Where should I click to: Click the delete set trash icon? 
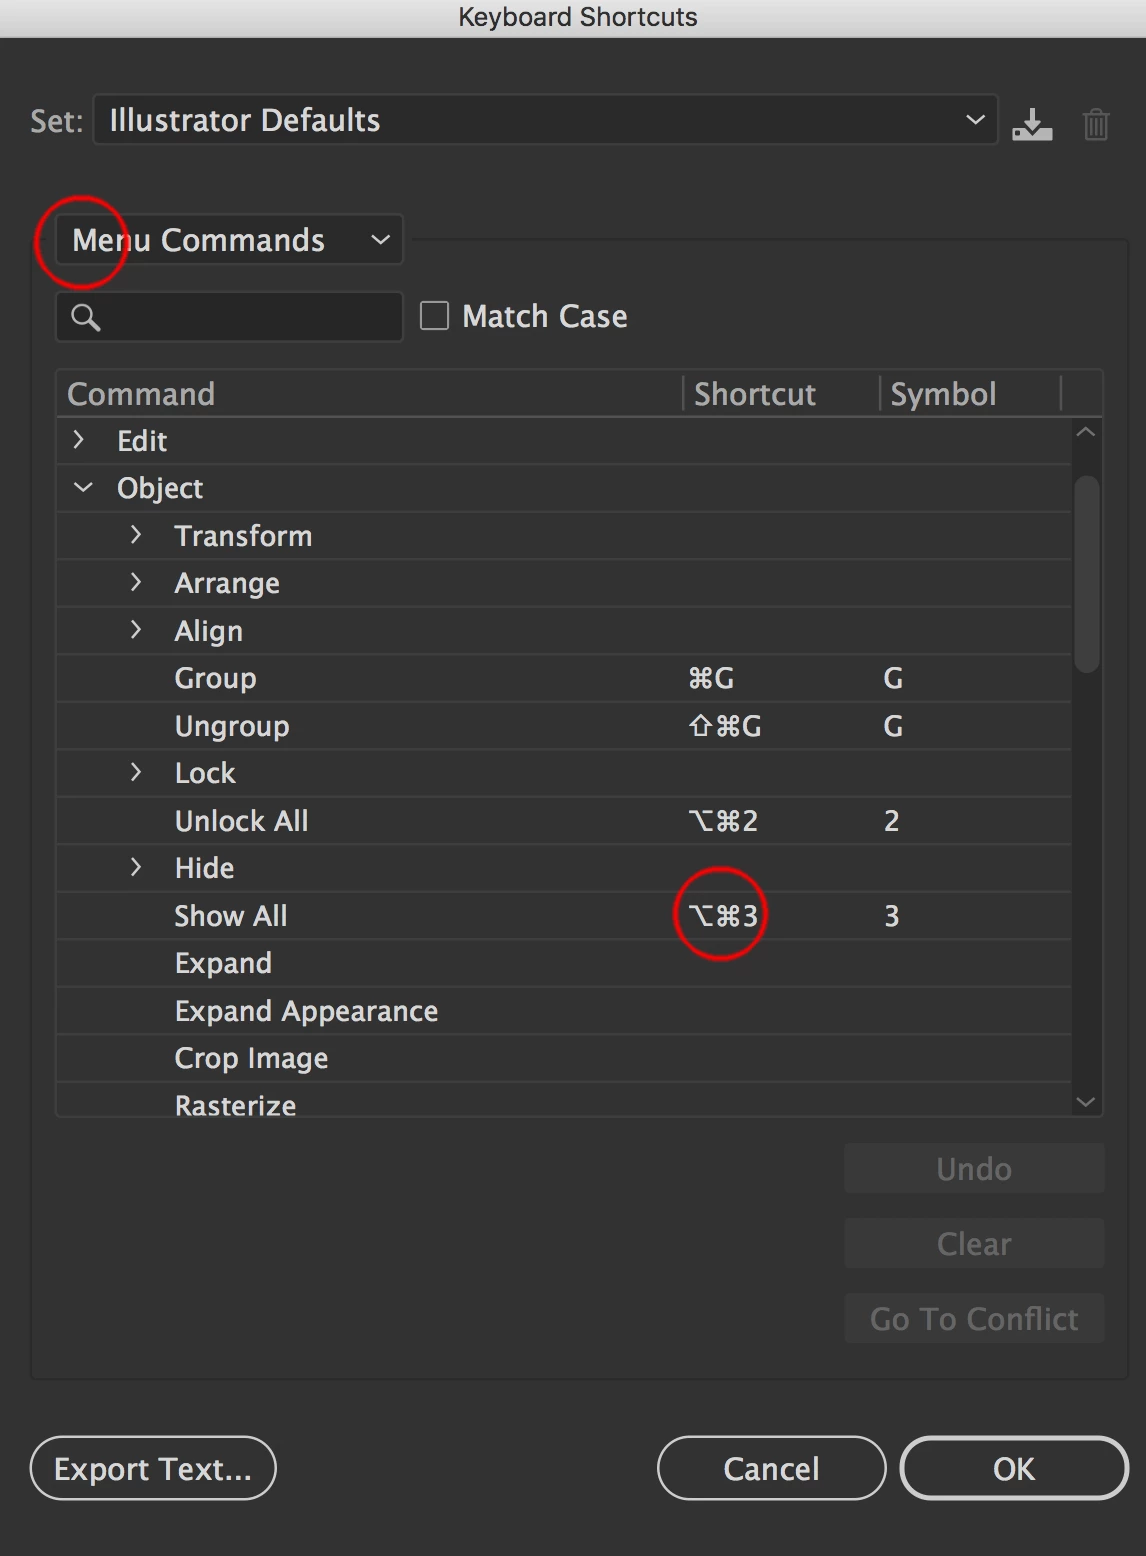(1096, 124)
